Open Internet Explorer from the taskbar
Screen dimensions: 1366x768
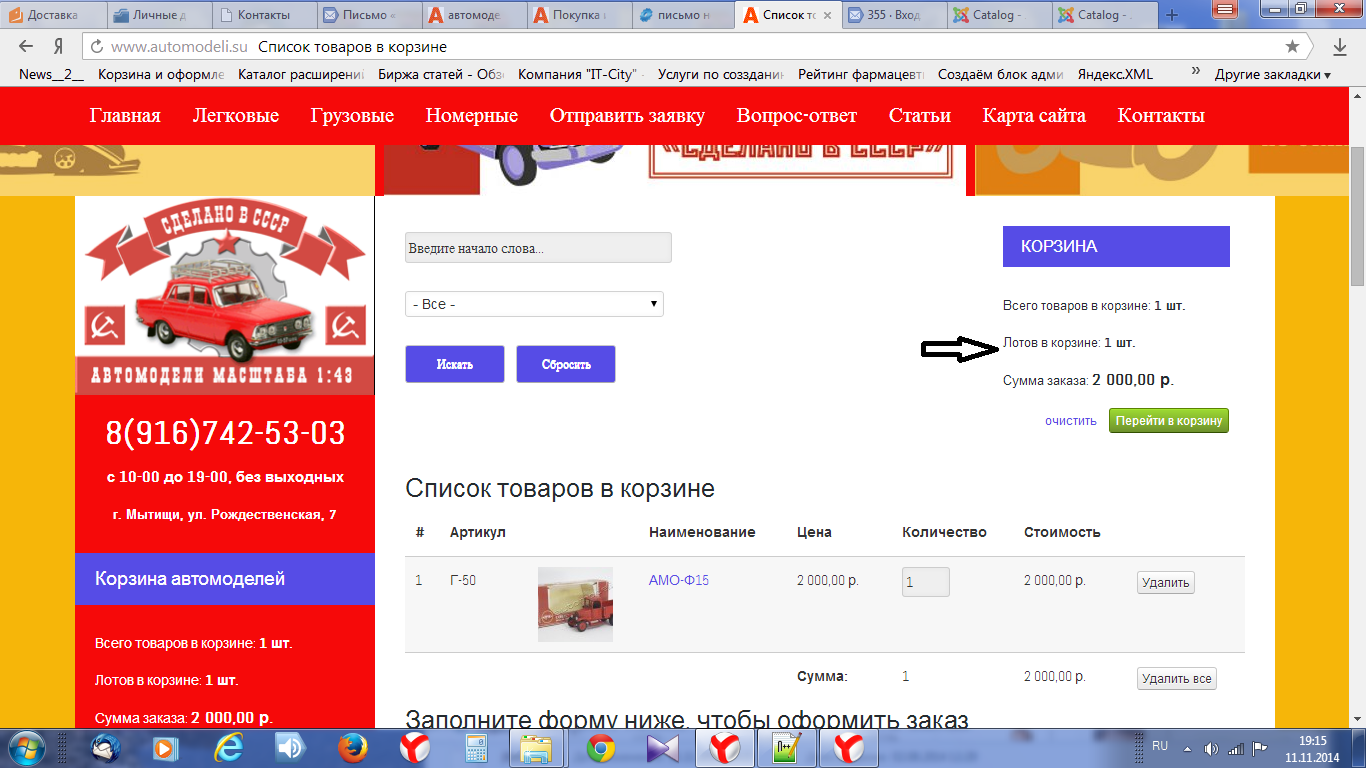[x=228, y=748]
